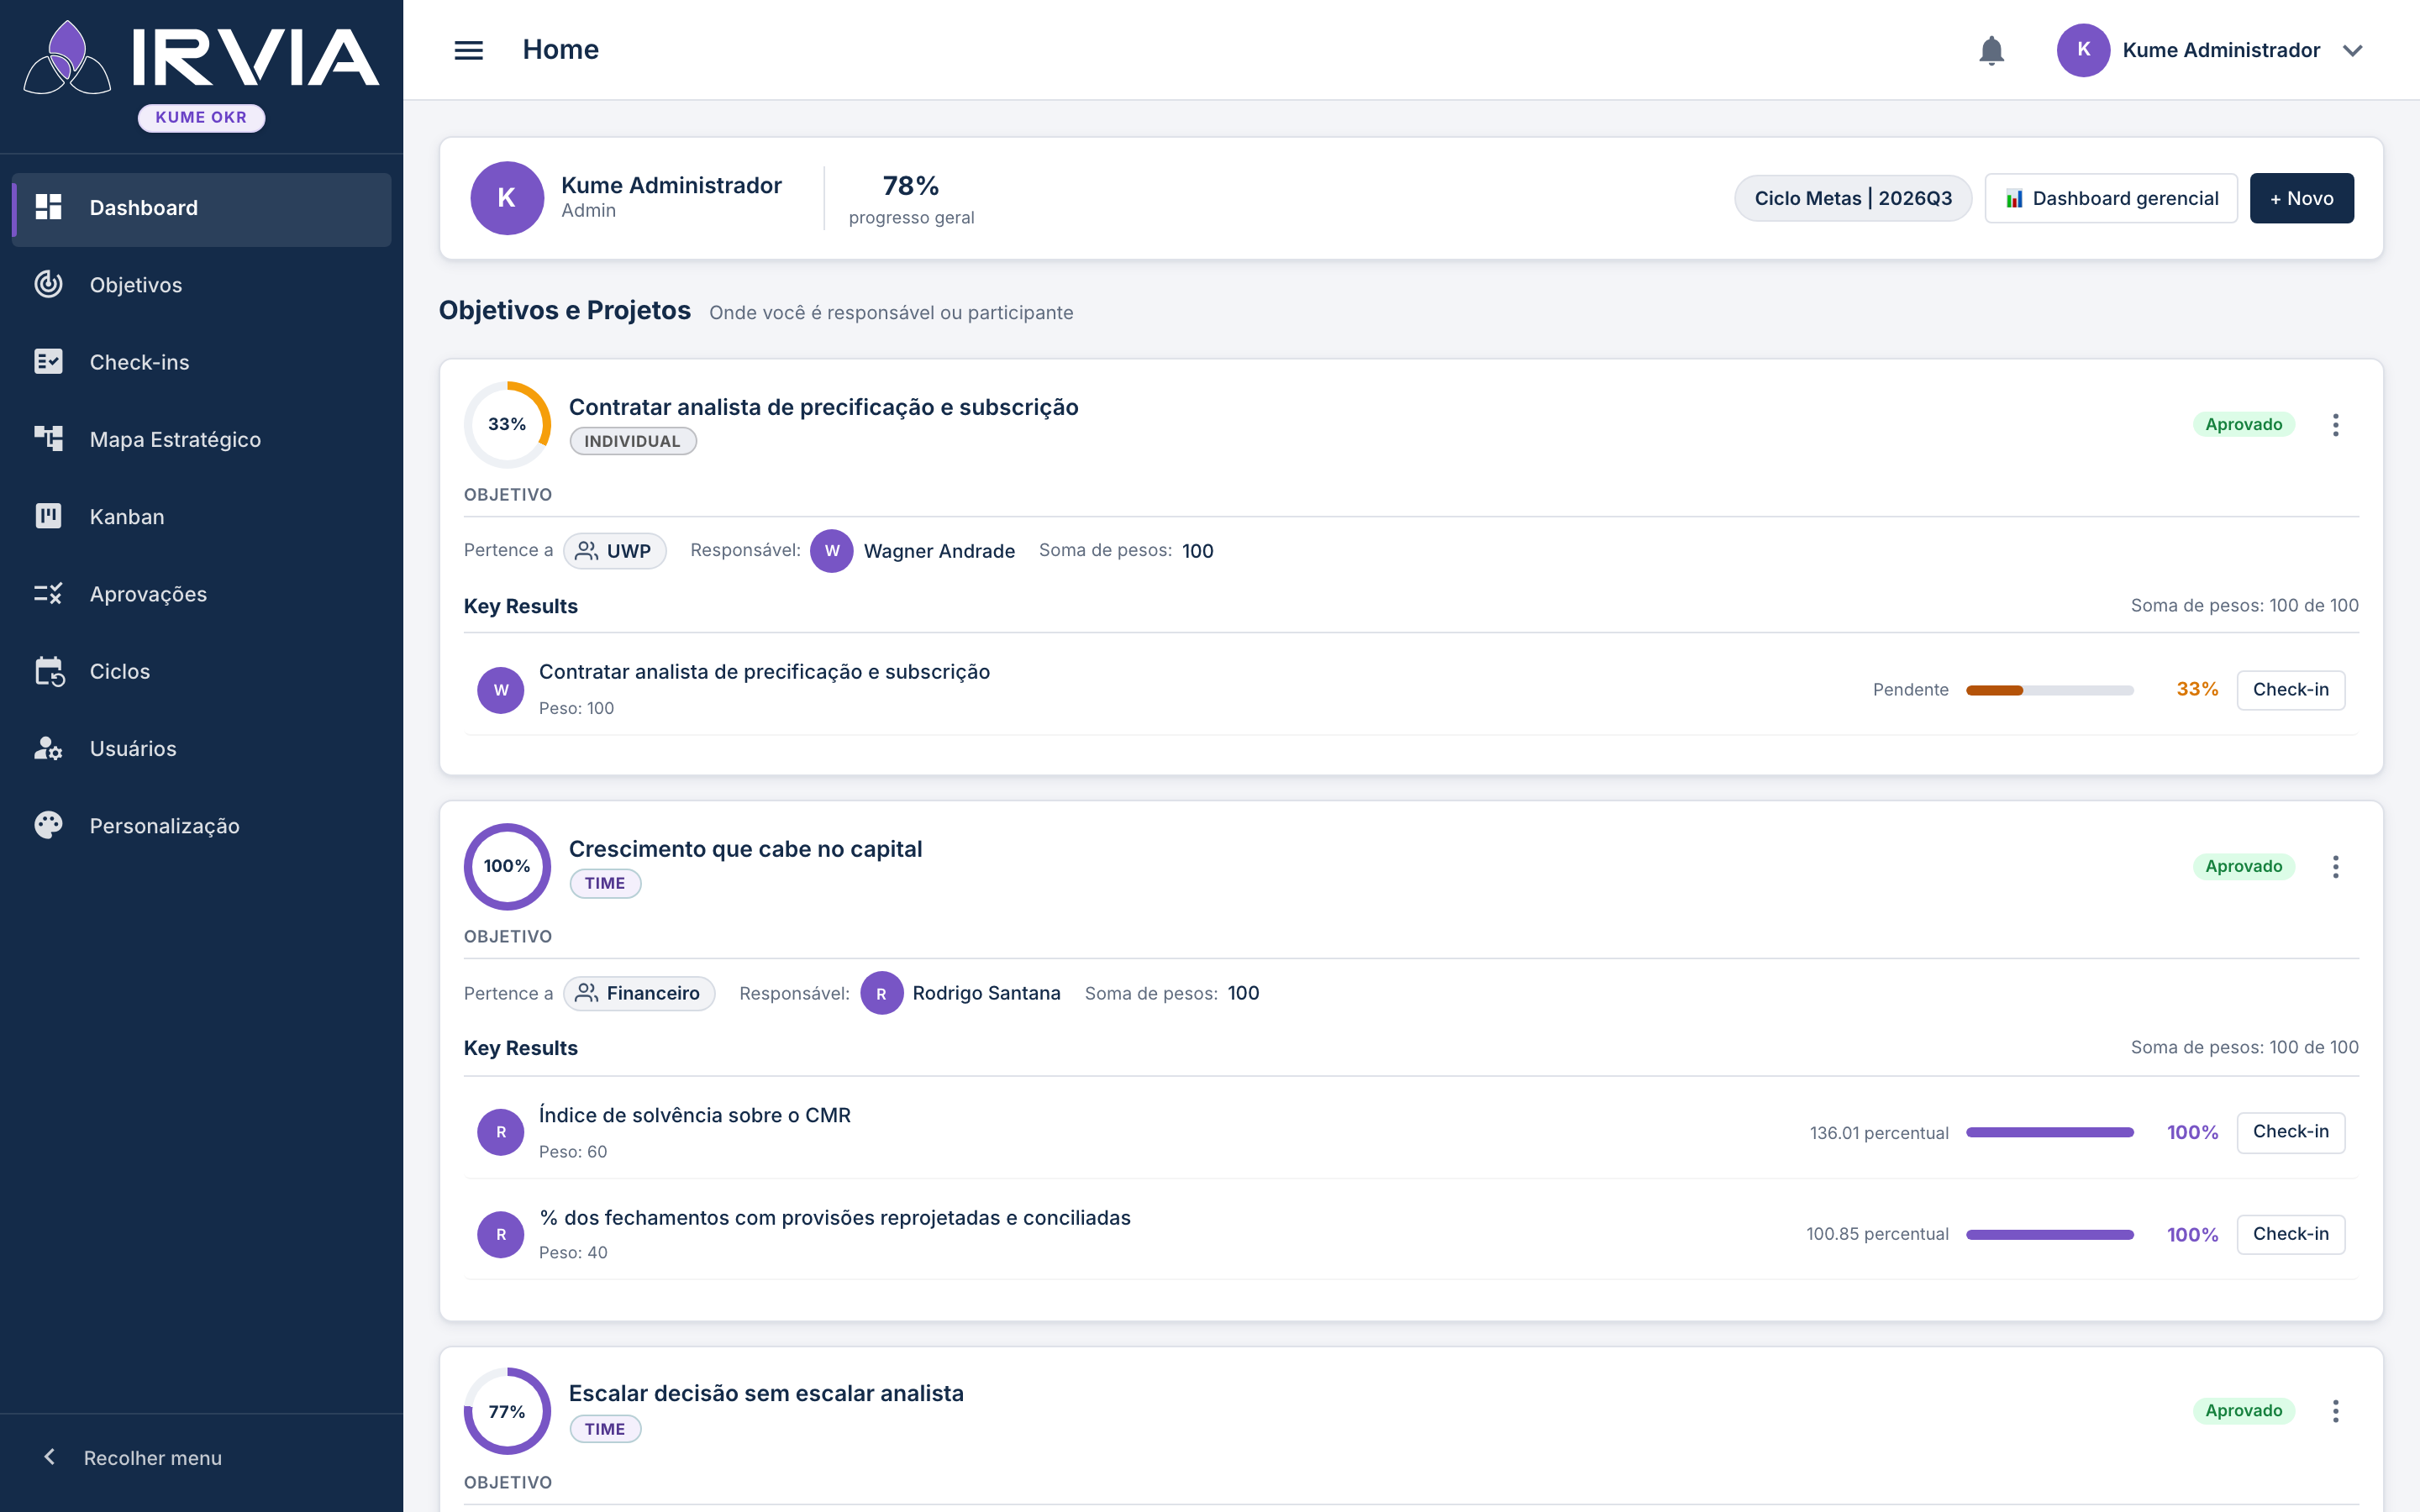The width and height of the screenshot is (2420, 1512).
Task: Open Kanban from the sidebar
Action: click(201, 516)
